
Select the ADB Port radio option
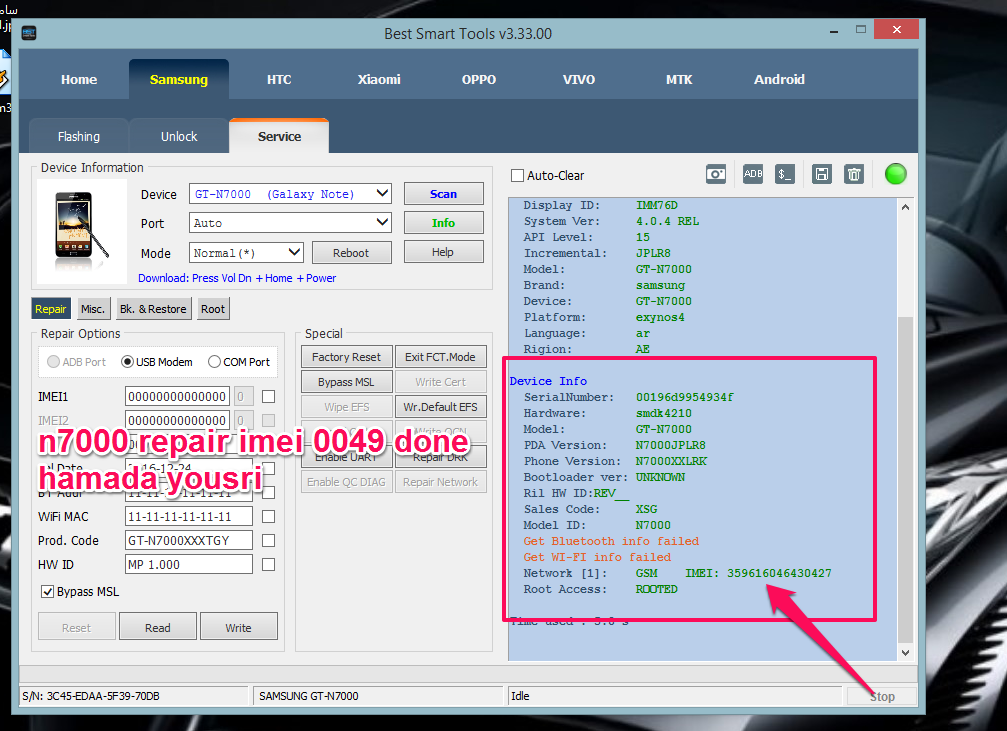click(x=53, y=362)
